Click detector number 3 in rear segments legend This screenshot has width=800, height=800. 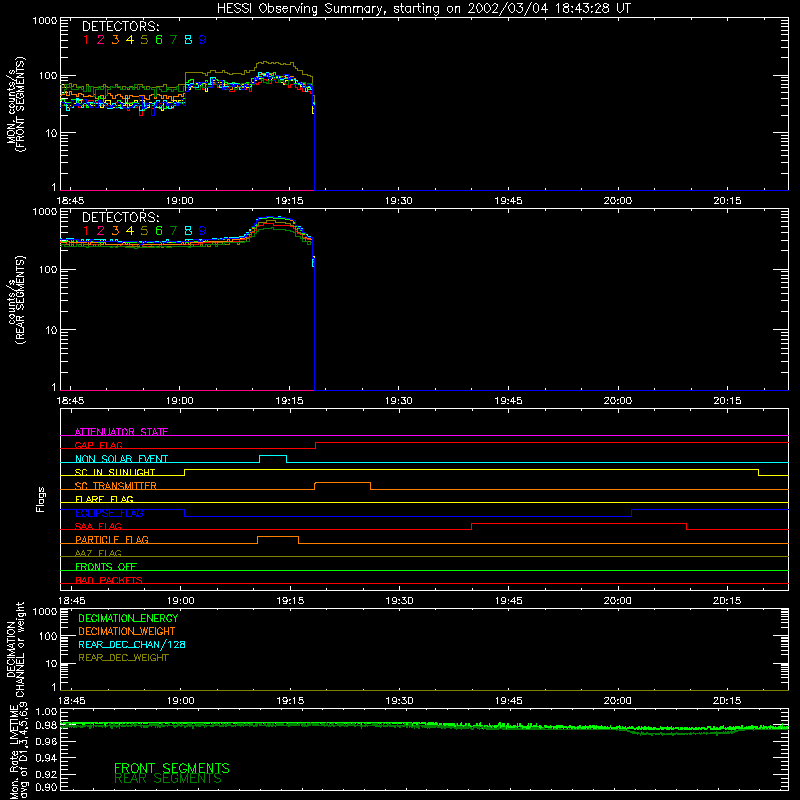tap(115, 231)
